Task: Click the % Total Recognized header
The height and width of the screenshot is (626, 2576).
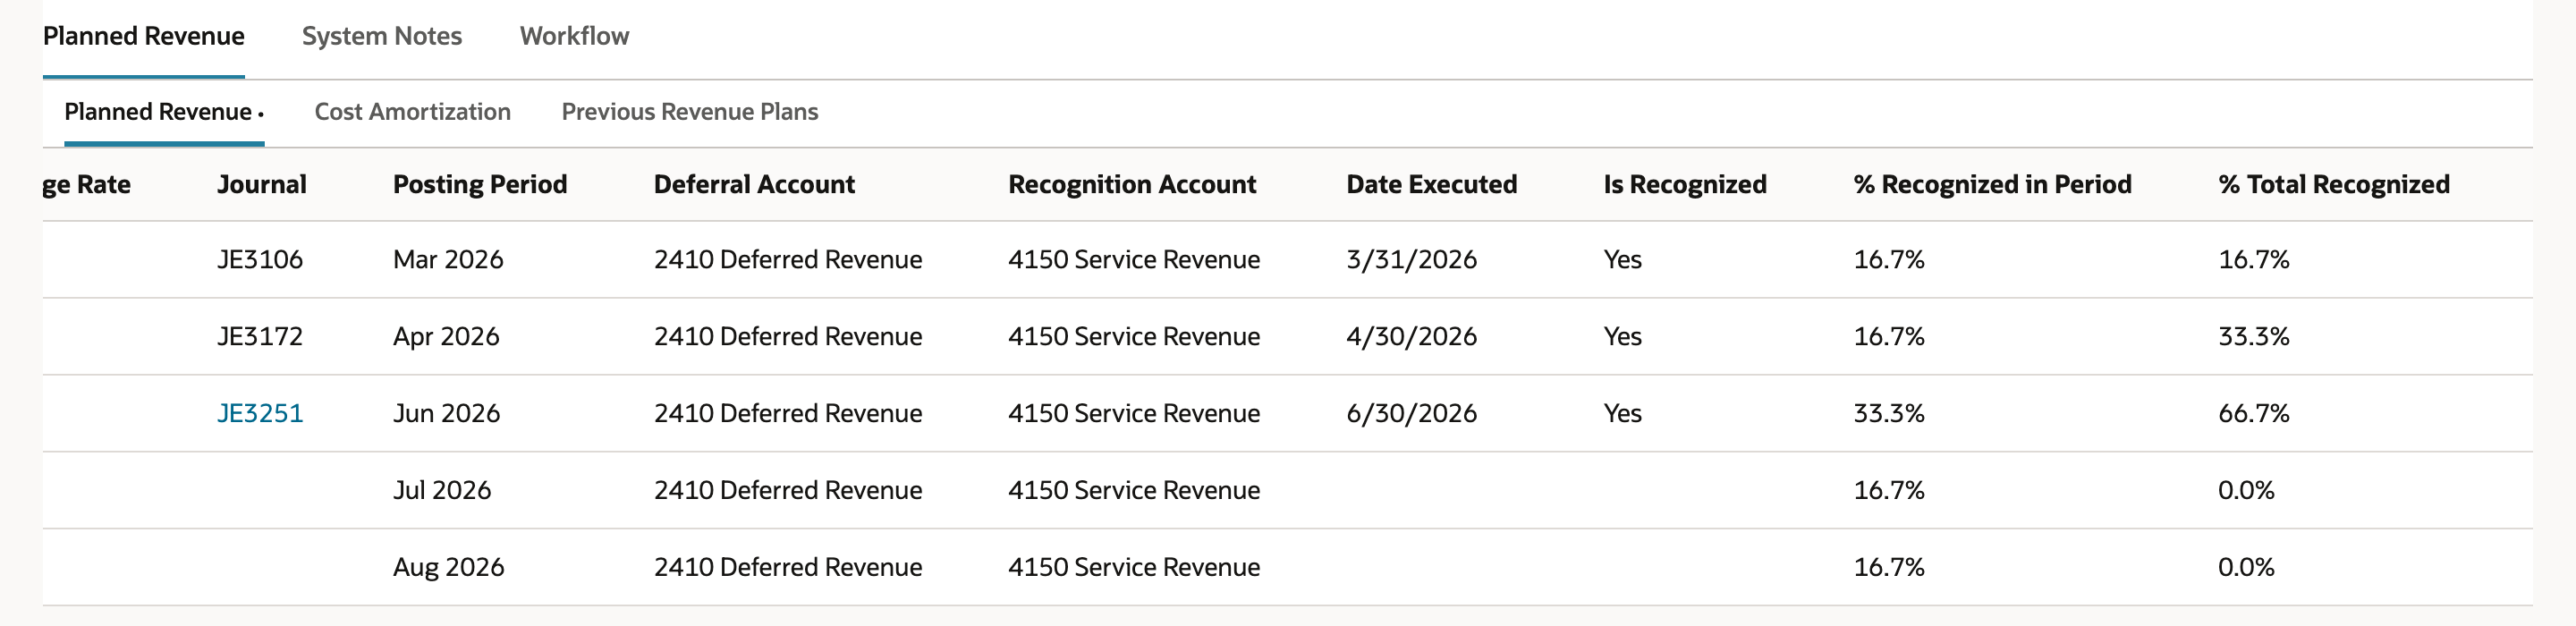Action: coord(2334,184)
